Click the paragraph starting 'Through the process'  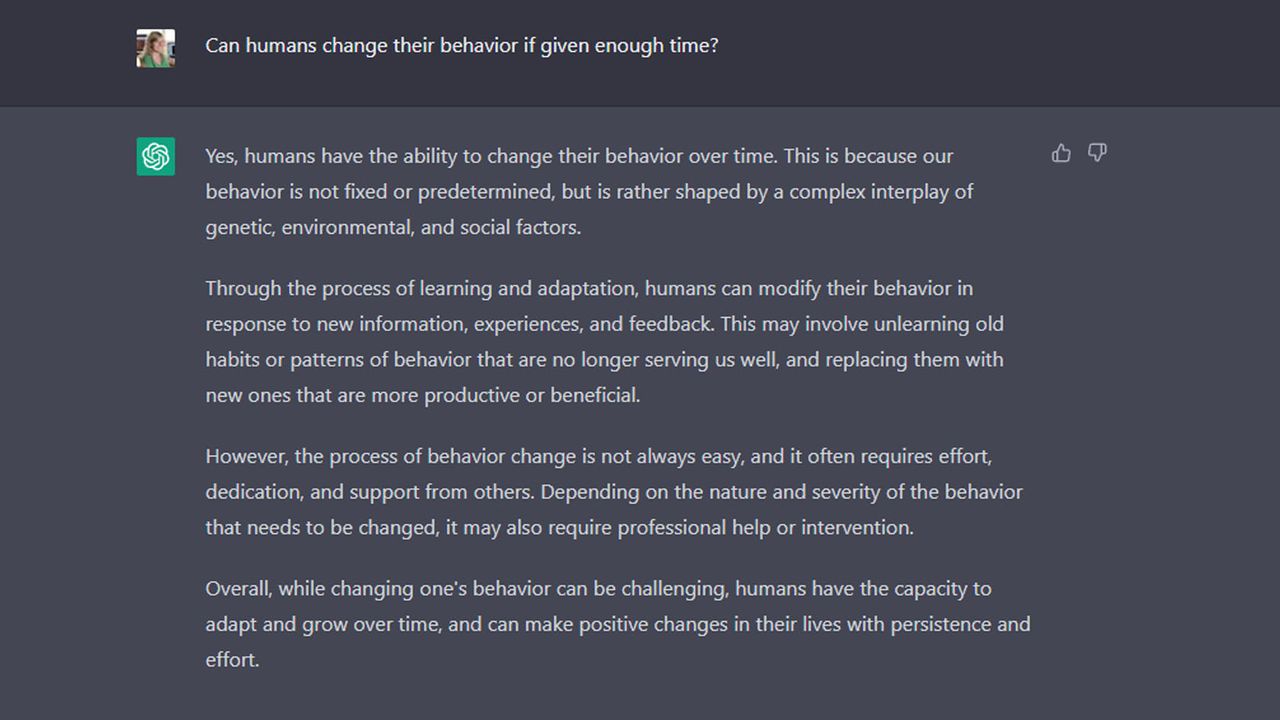(604, 341)
